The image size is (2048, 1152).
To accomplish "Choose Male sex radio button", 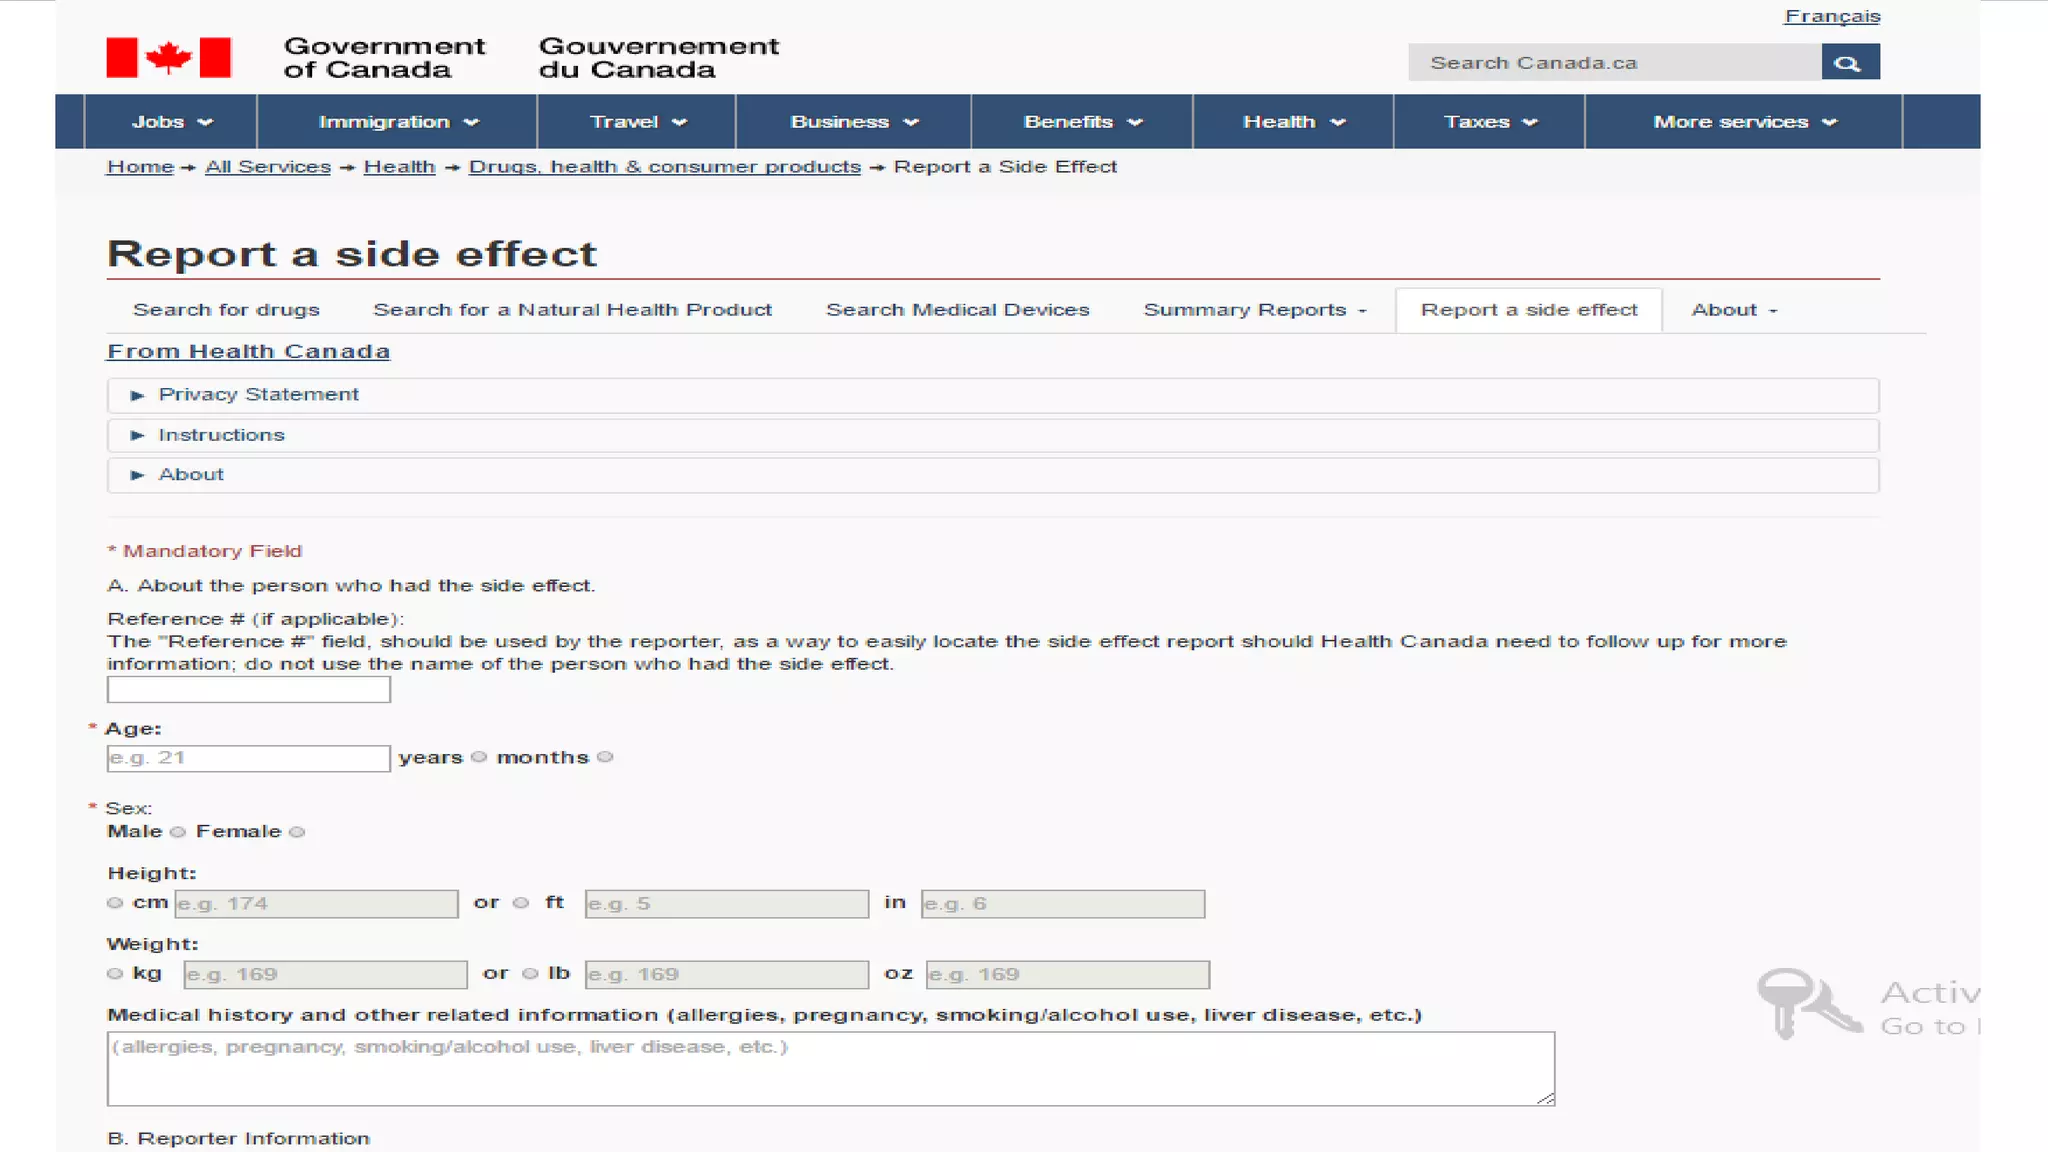I will (178, 832).
